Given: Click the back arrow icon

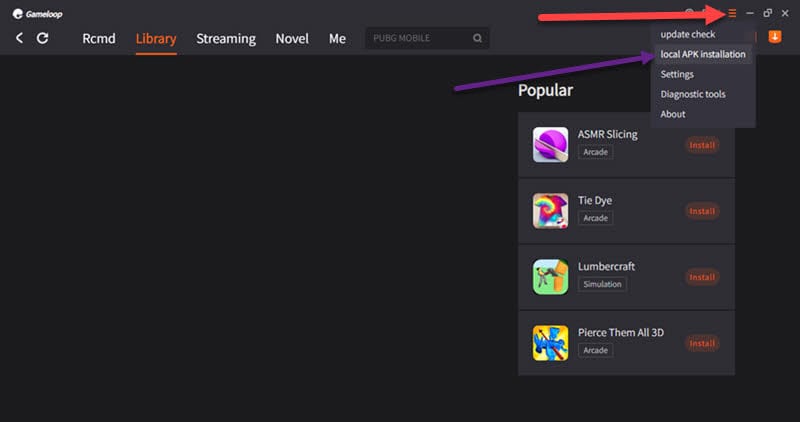Looking at the screenshot, I should point(19,38).
